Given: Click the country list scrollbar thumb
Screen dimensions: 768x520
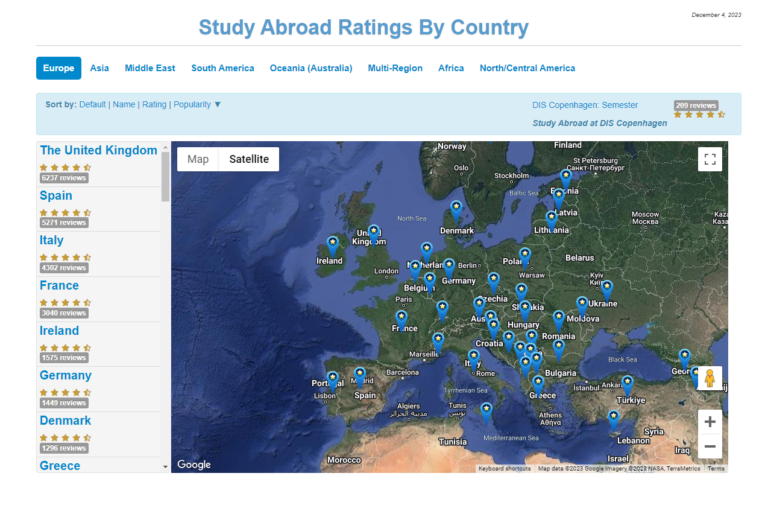Looking at the screenshot, I should coord(166,176).
